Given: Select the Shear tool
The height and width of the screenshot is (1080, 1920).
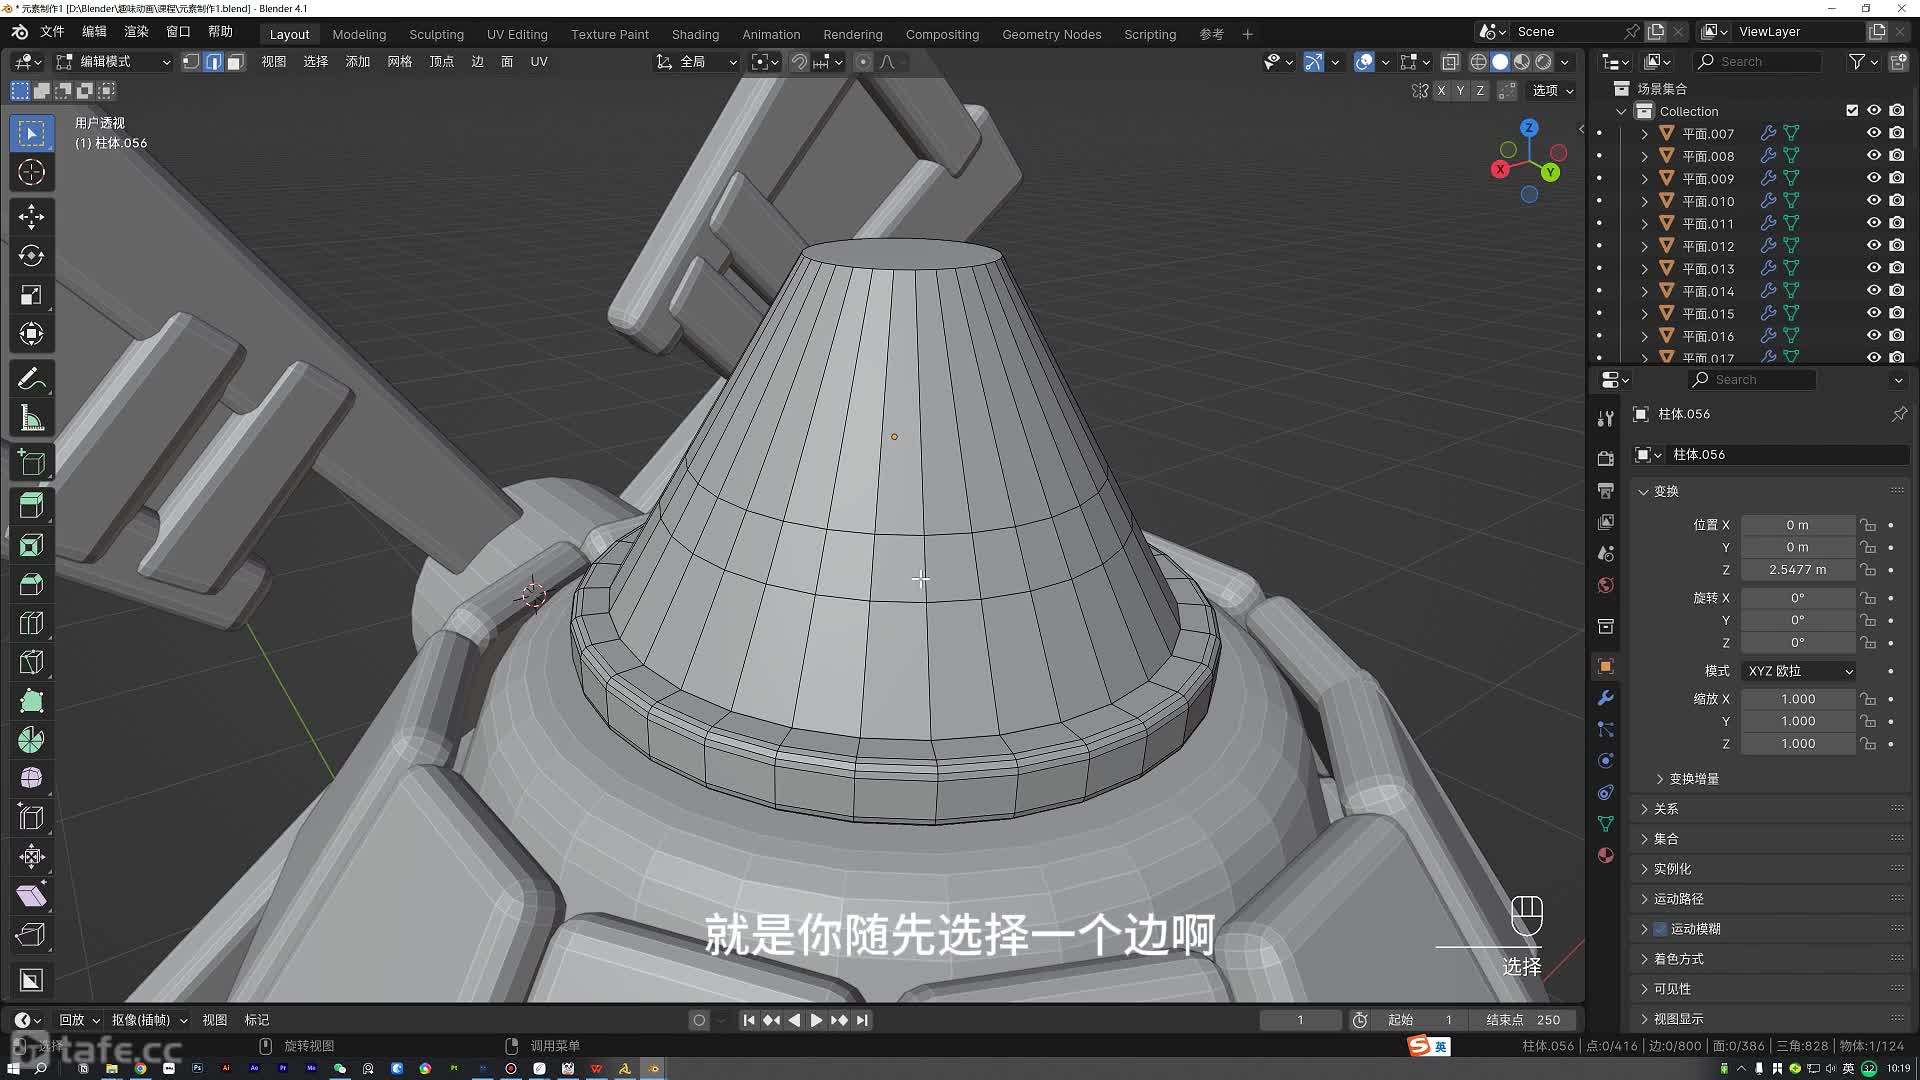Looking at the screenshot, I should (31, 896).
